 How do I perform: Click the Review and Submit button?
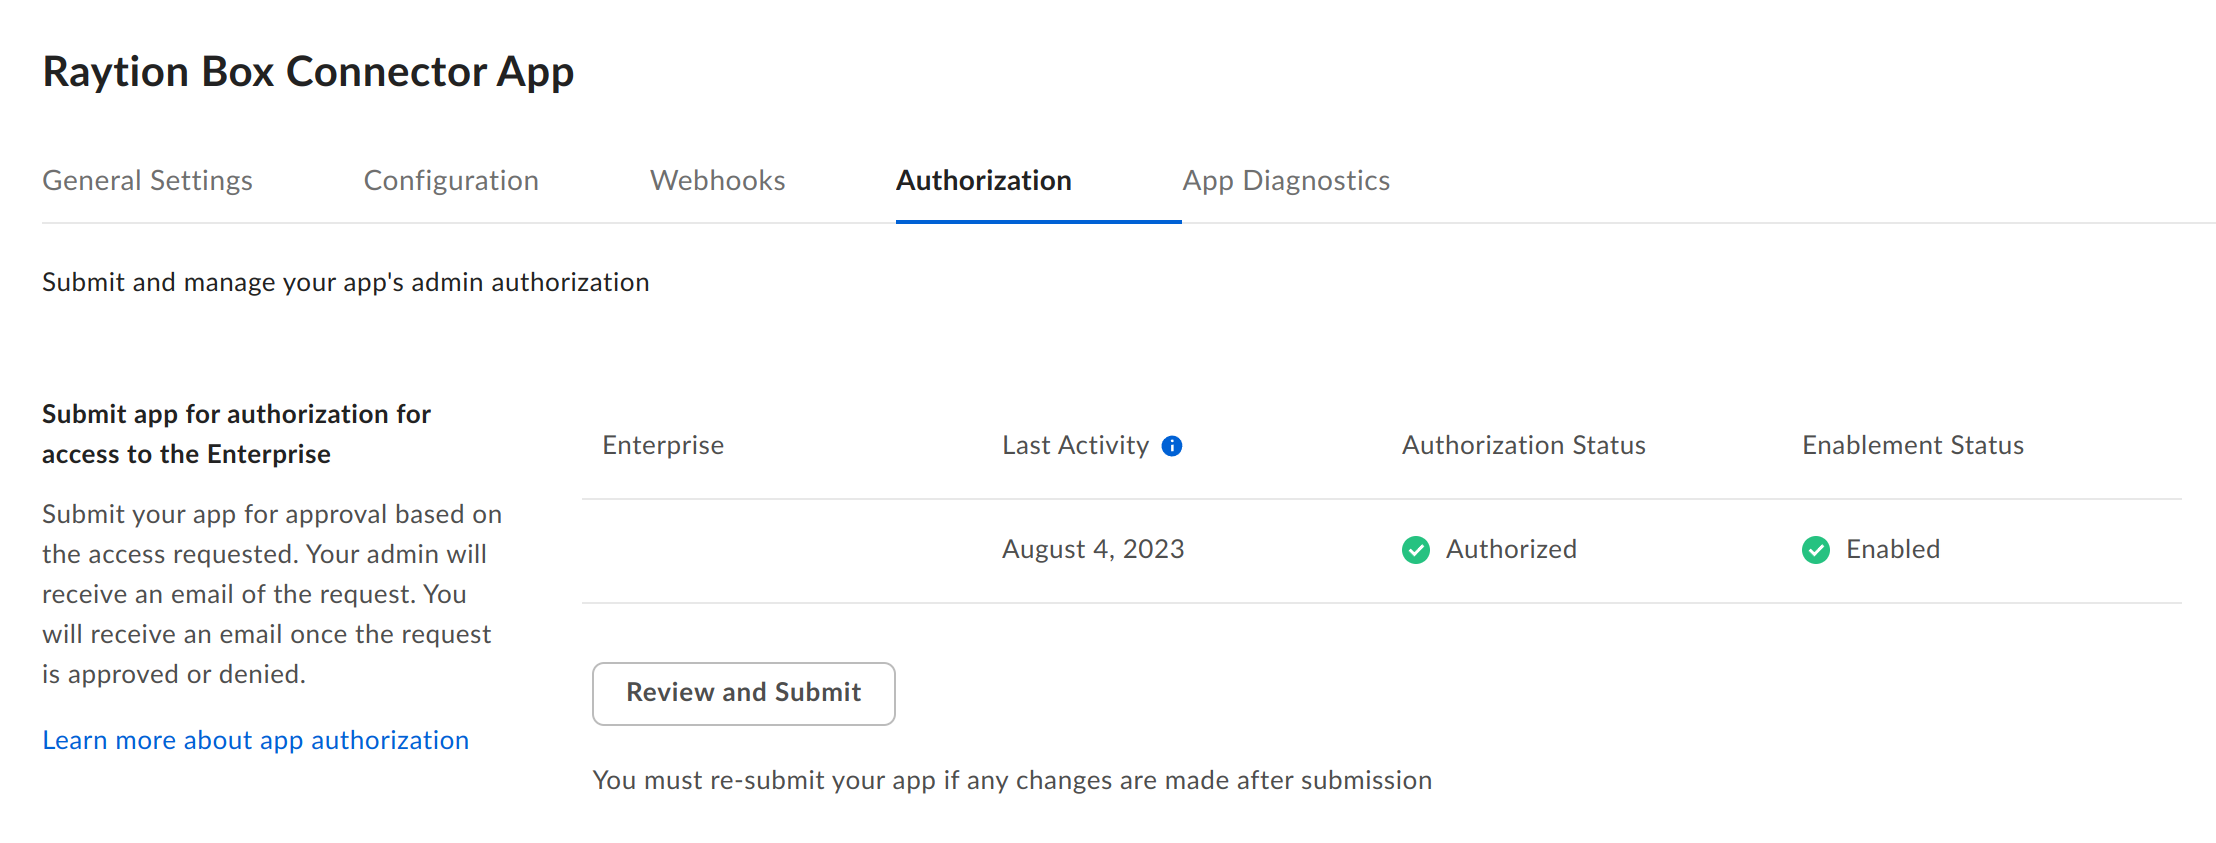743,693
